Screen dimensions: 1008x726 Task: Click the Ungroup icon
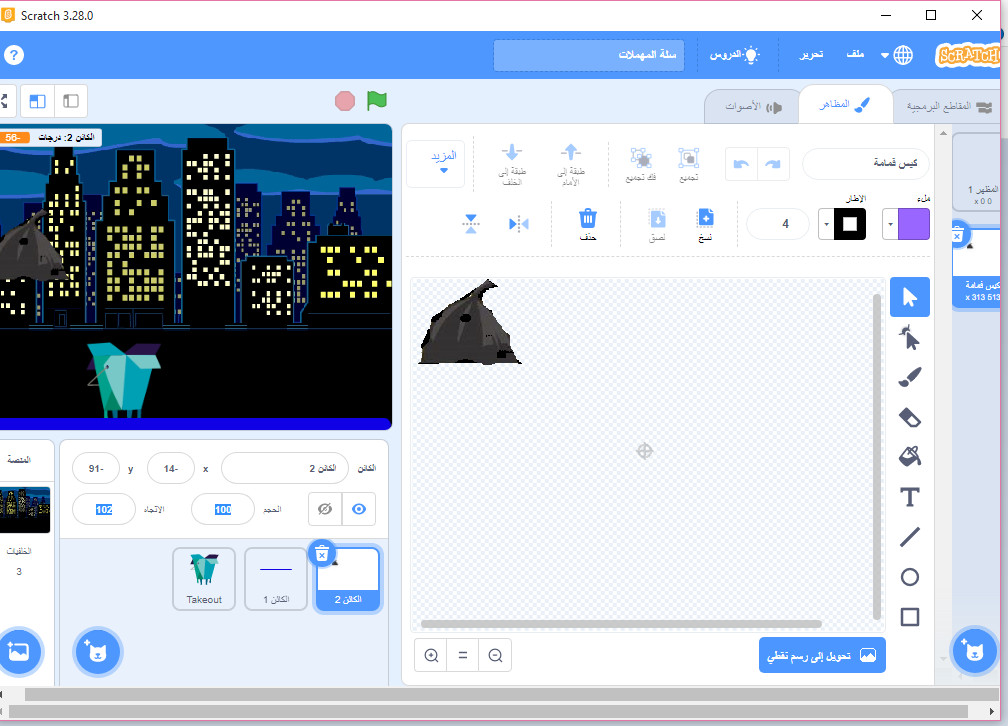point(640,163)
